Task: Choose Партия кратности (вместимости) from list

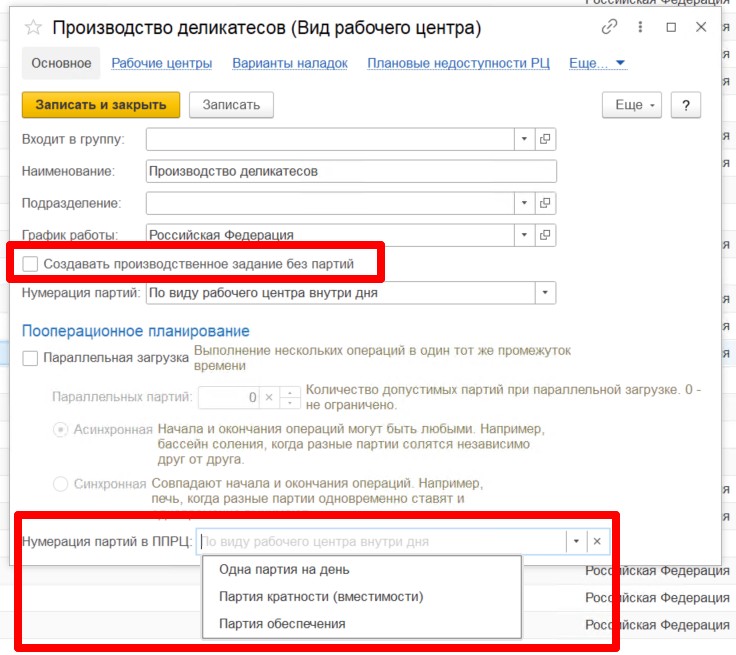Action: (x=321, y=597)
